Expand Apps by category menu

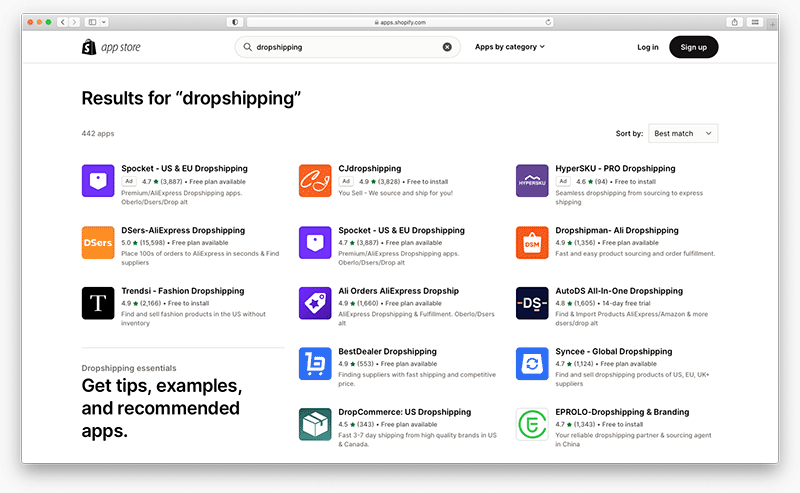point(510,46)
